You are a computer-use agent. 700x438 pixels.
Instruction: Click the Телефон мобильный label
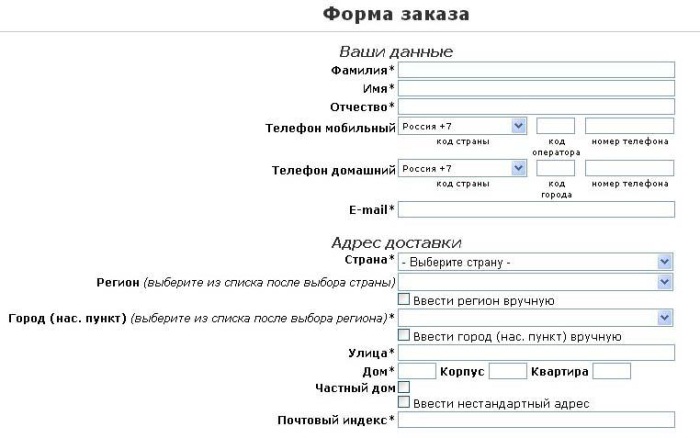[330, 129]
